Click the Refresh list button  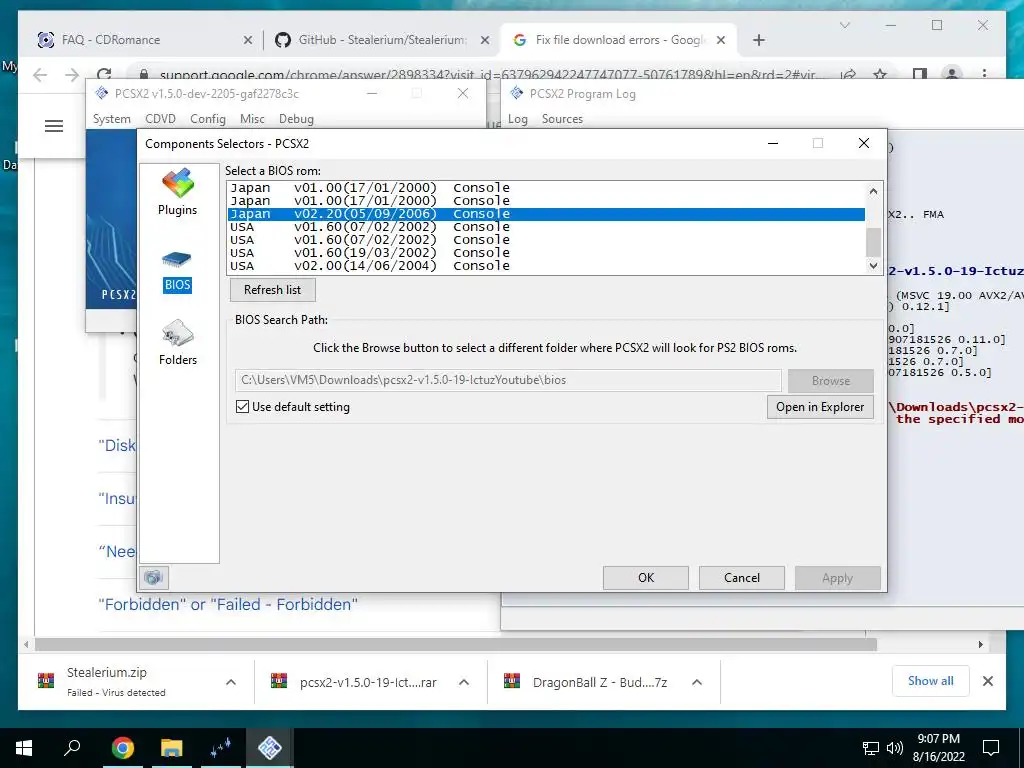pos(272,289)
